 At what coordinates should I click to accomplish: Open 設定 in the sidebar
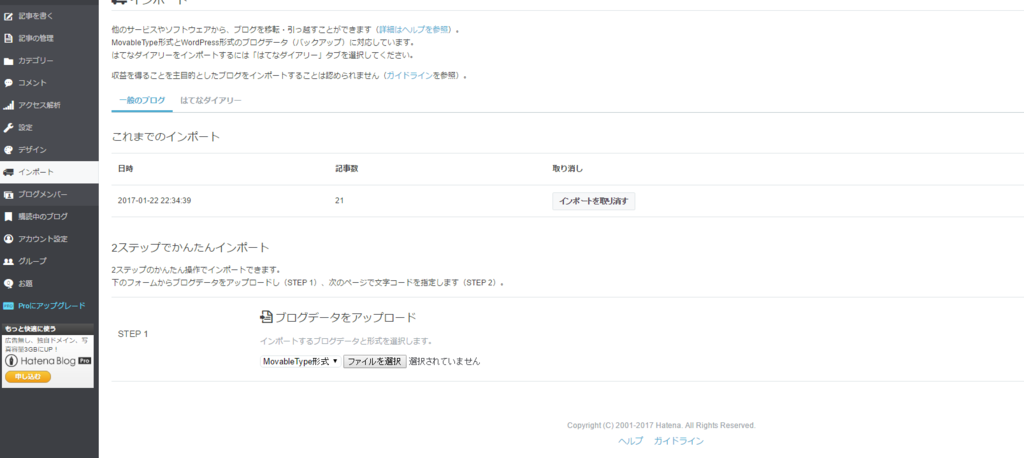pyautogui.click(x=49, y=127)
